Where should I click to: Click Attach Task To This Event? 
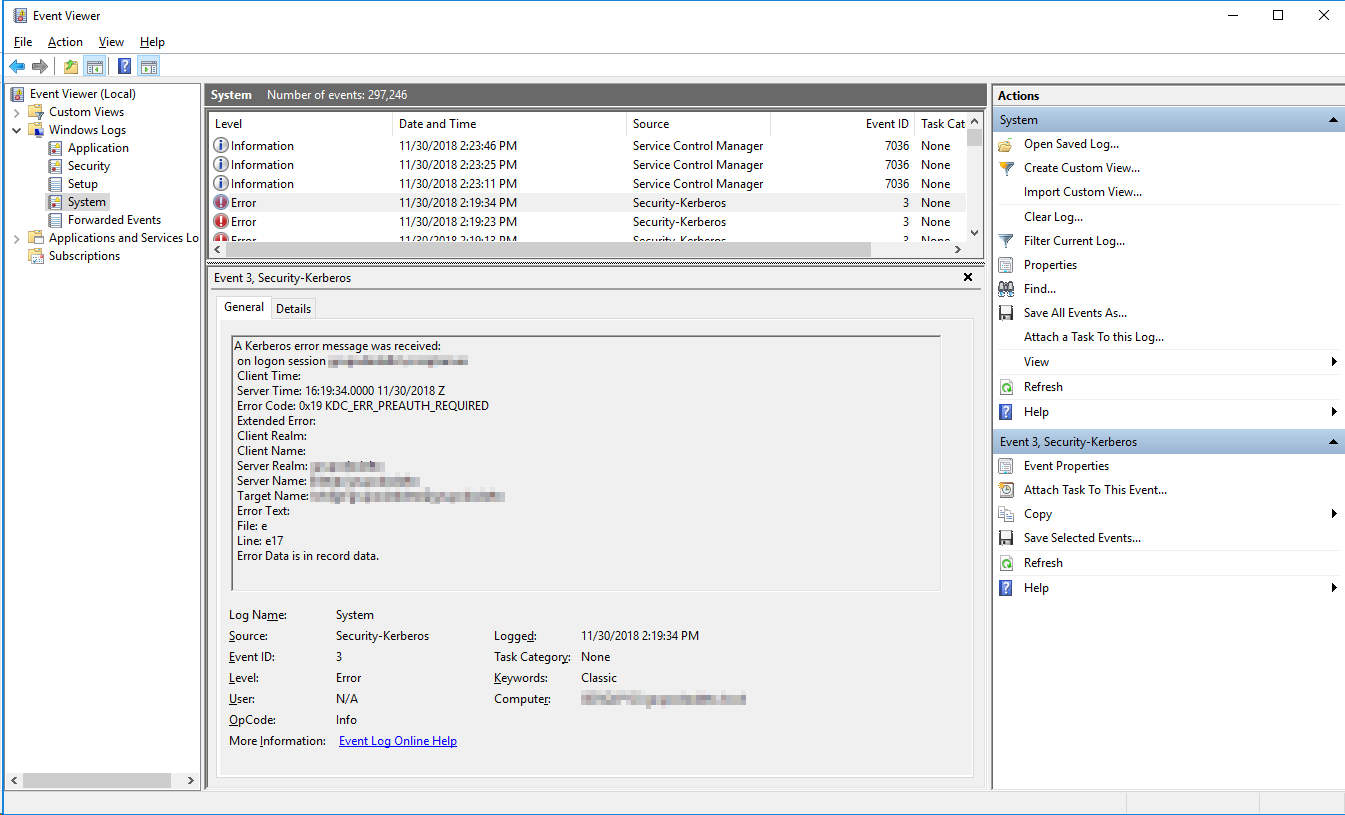(1094, 490)
